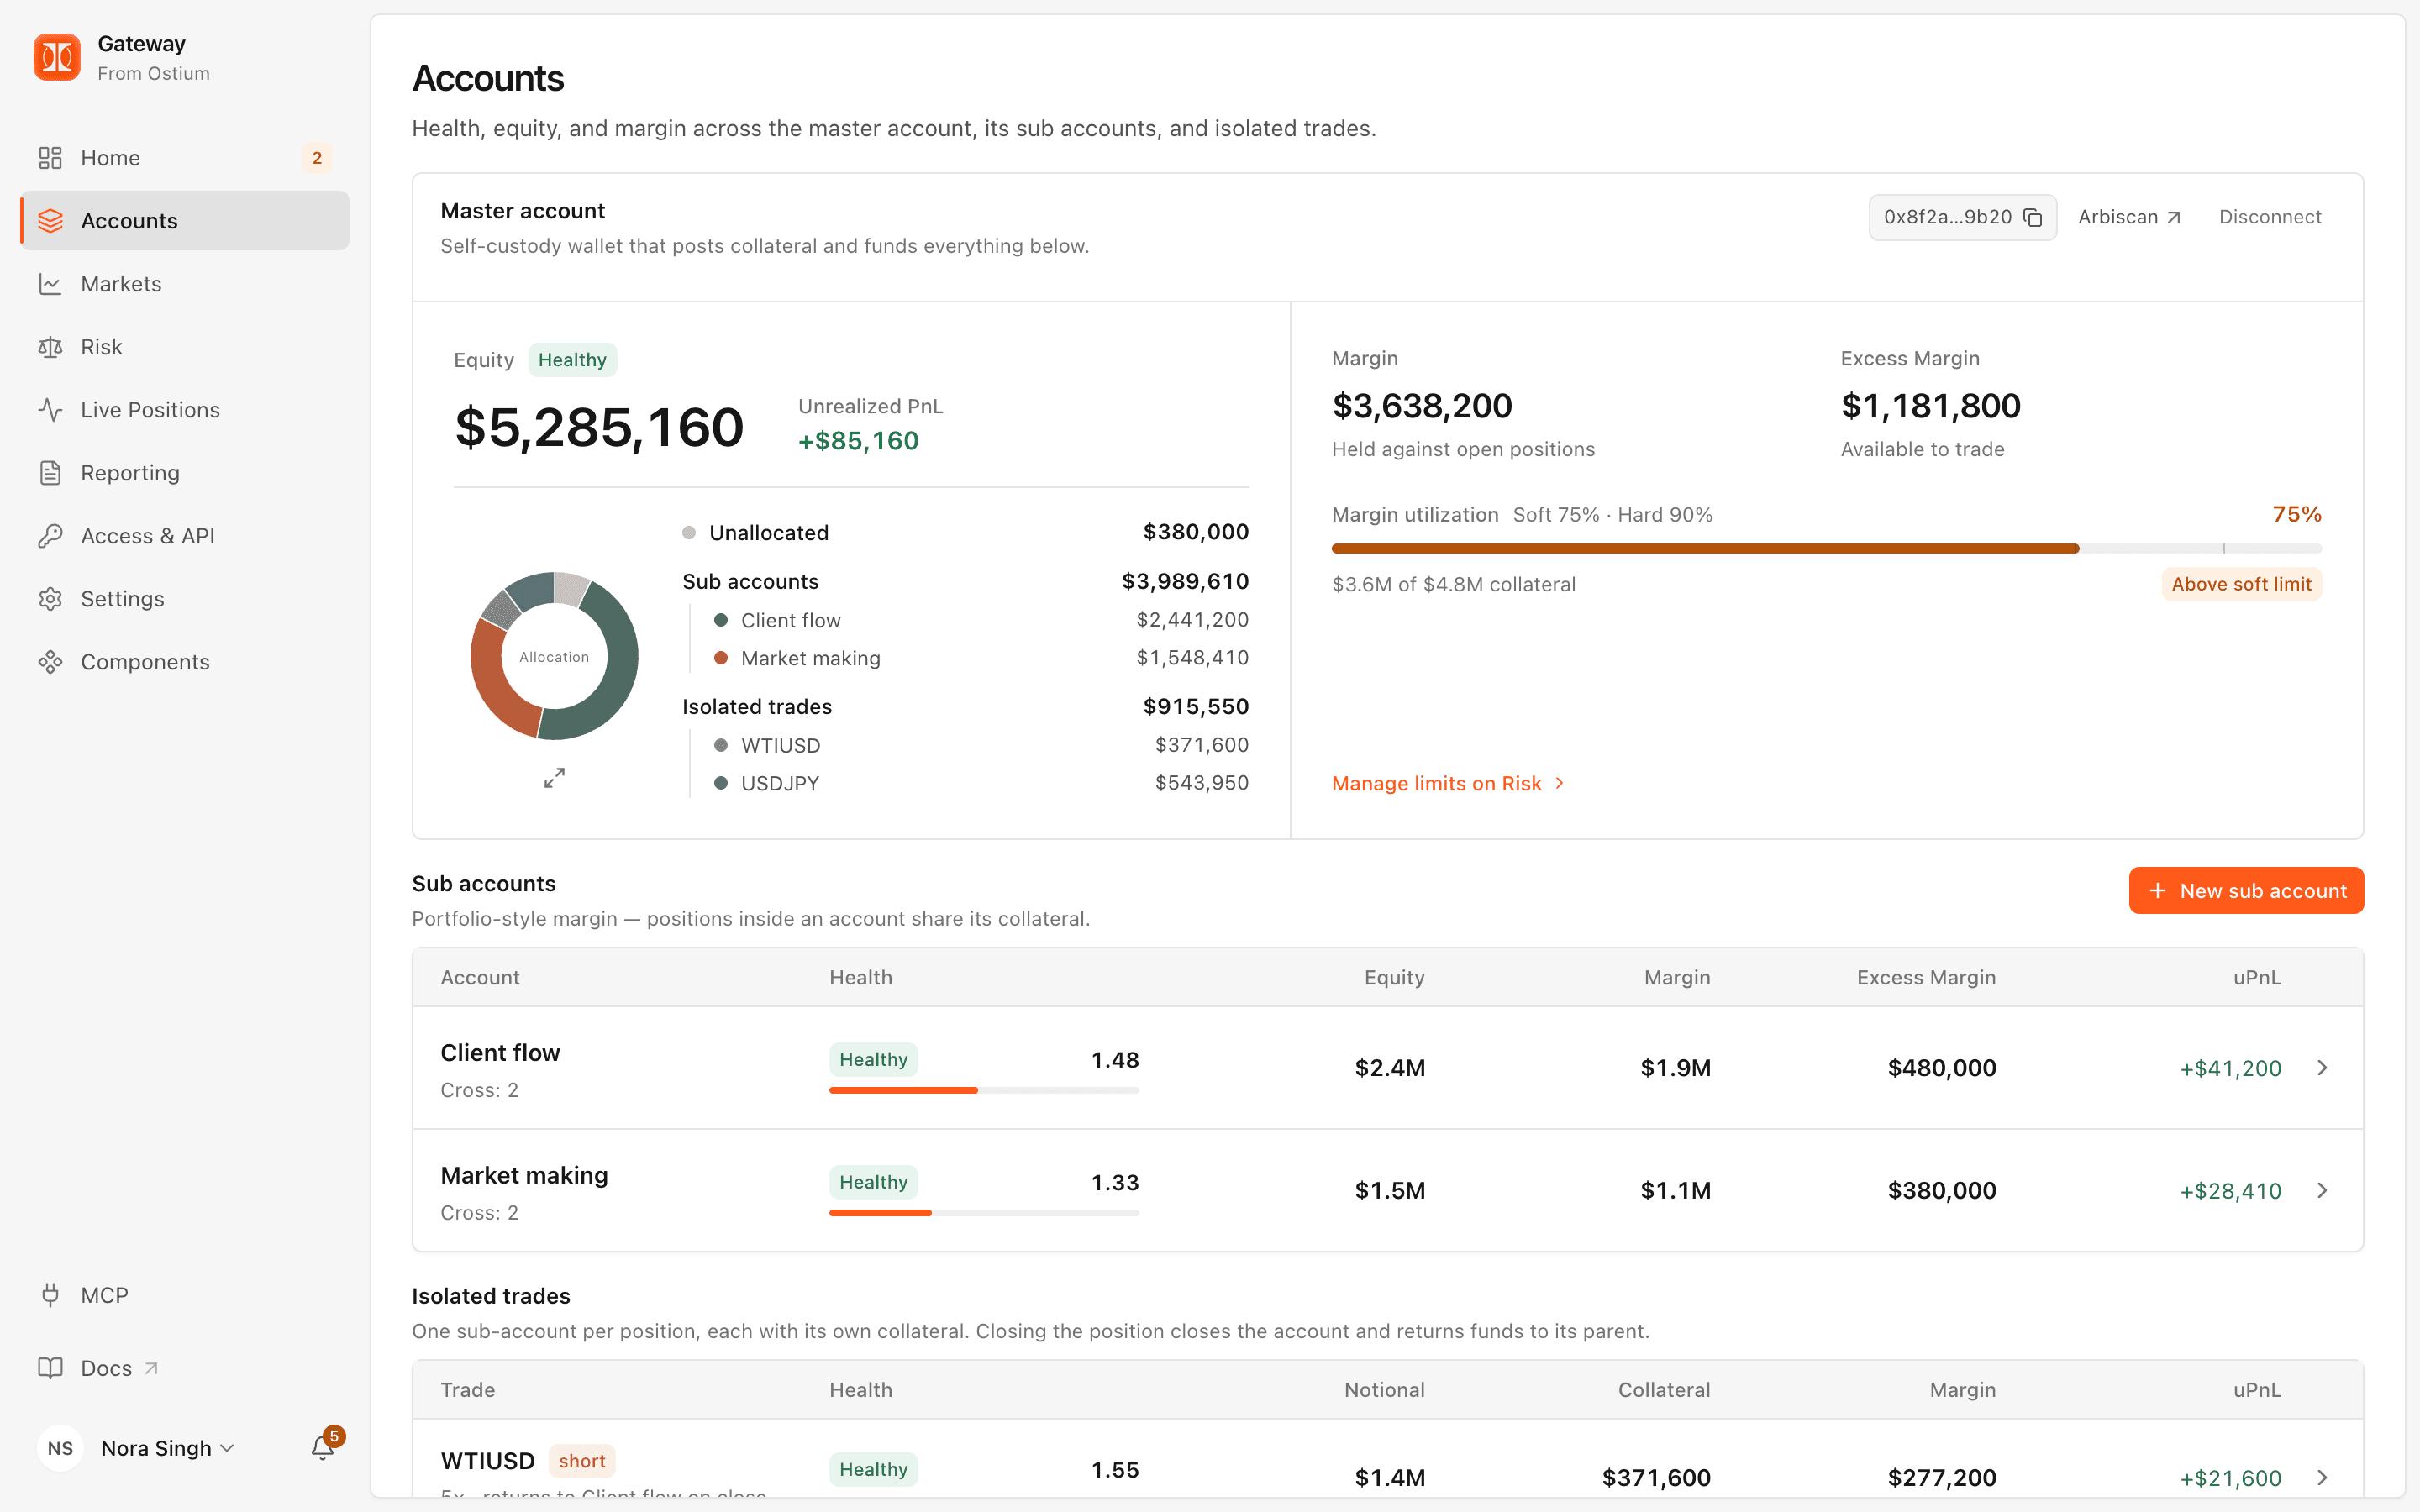This screenshot has height=1512, width=2420.
Task: Expand the Market making row chevron
Action: (2322, 1190)
